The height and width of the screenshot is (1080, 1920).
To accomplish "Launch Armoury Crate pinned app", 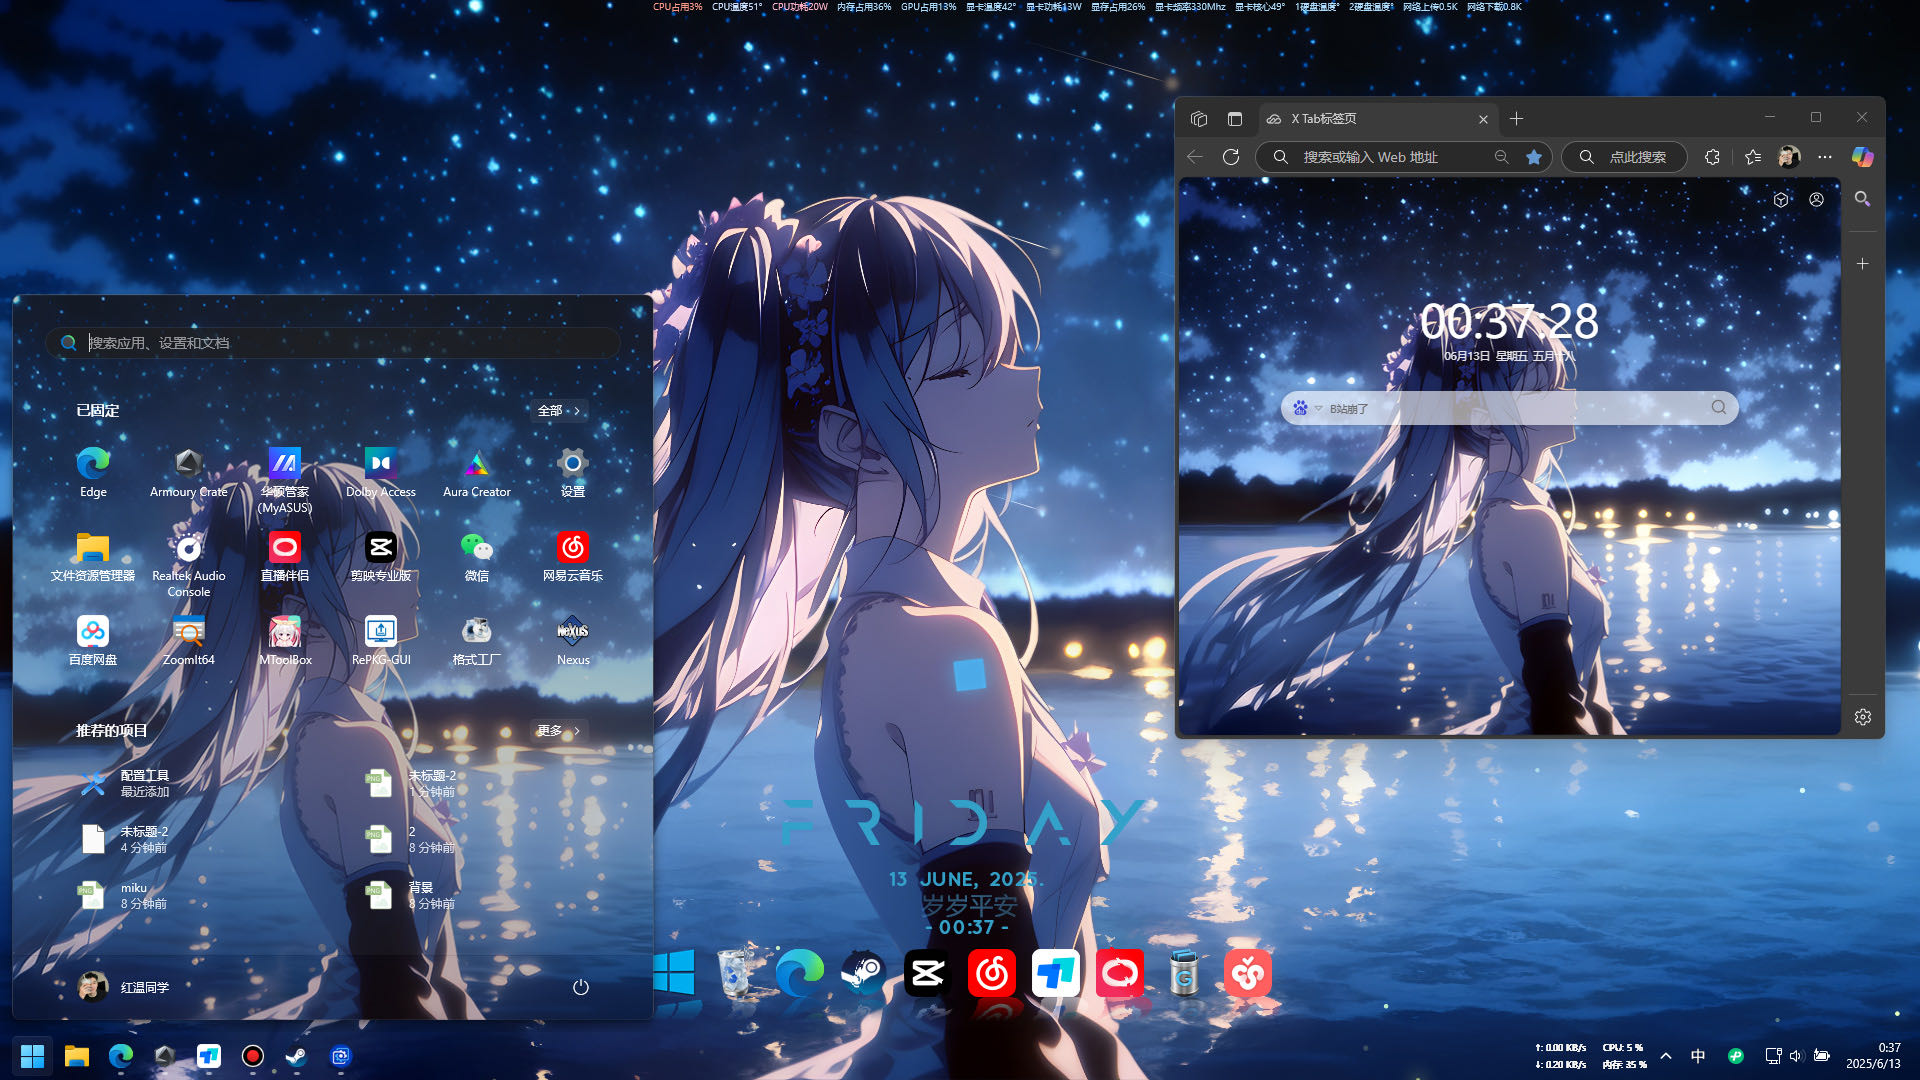I will point(189,472).
